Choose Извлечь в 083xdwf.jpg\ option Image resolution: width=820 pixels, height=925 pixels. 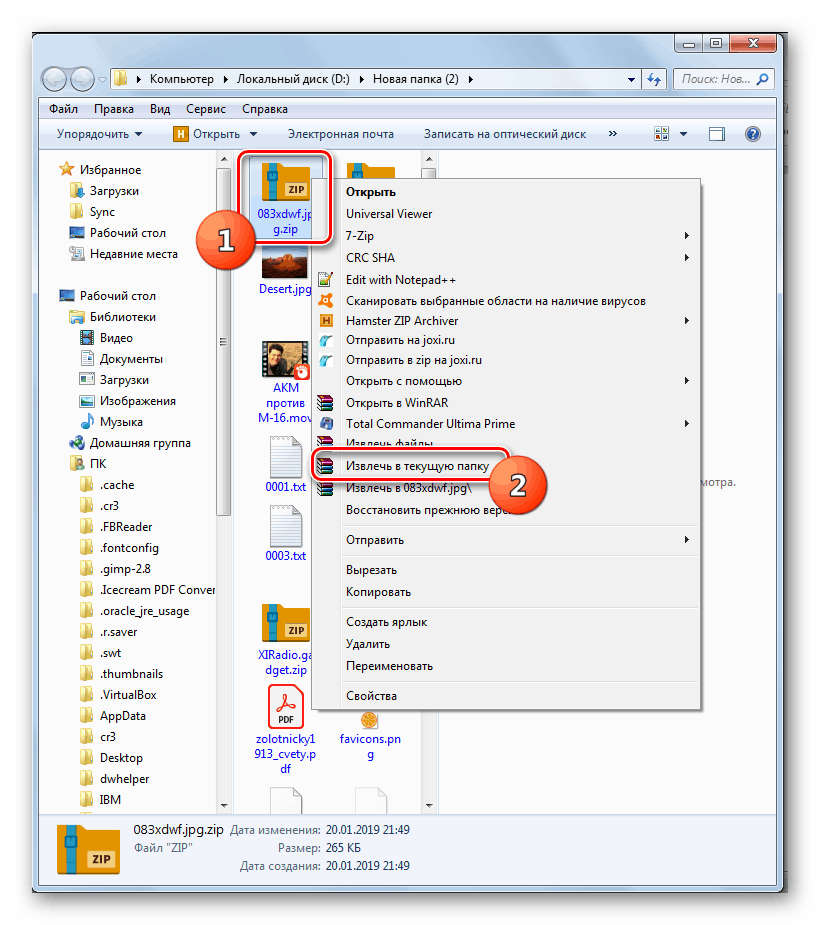[408, 488]
